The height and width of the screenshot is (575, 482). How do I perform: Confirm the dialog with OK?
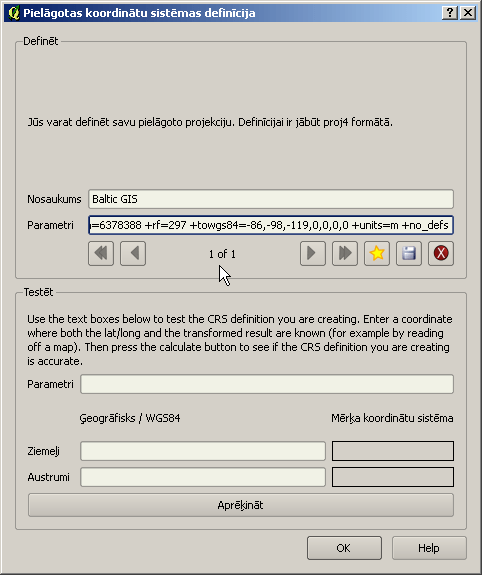(344, 548)
